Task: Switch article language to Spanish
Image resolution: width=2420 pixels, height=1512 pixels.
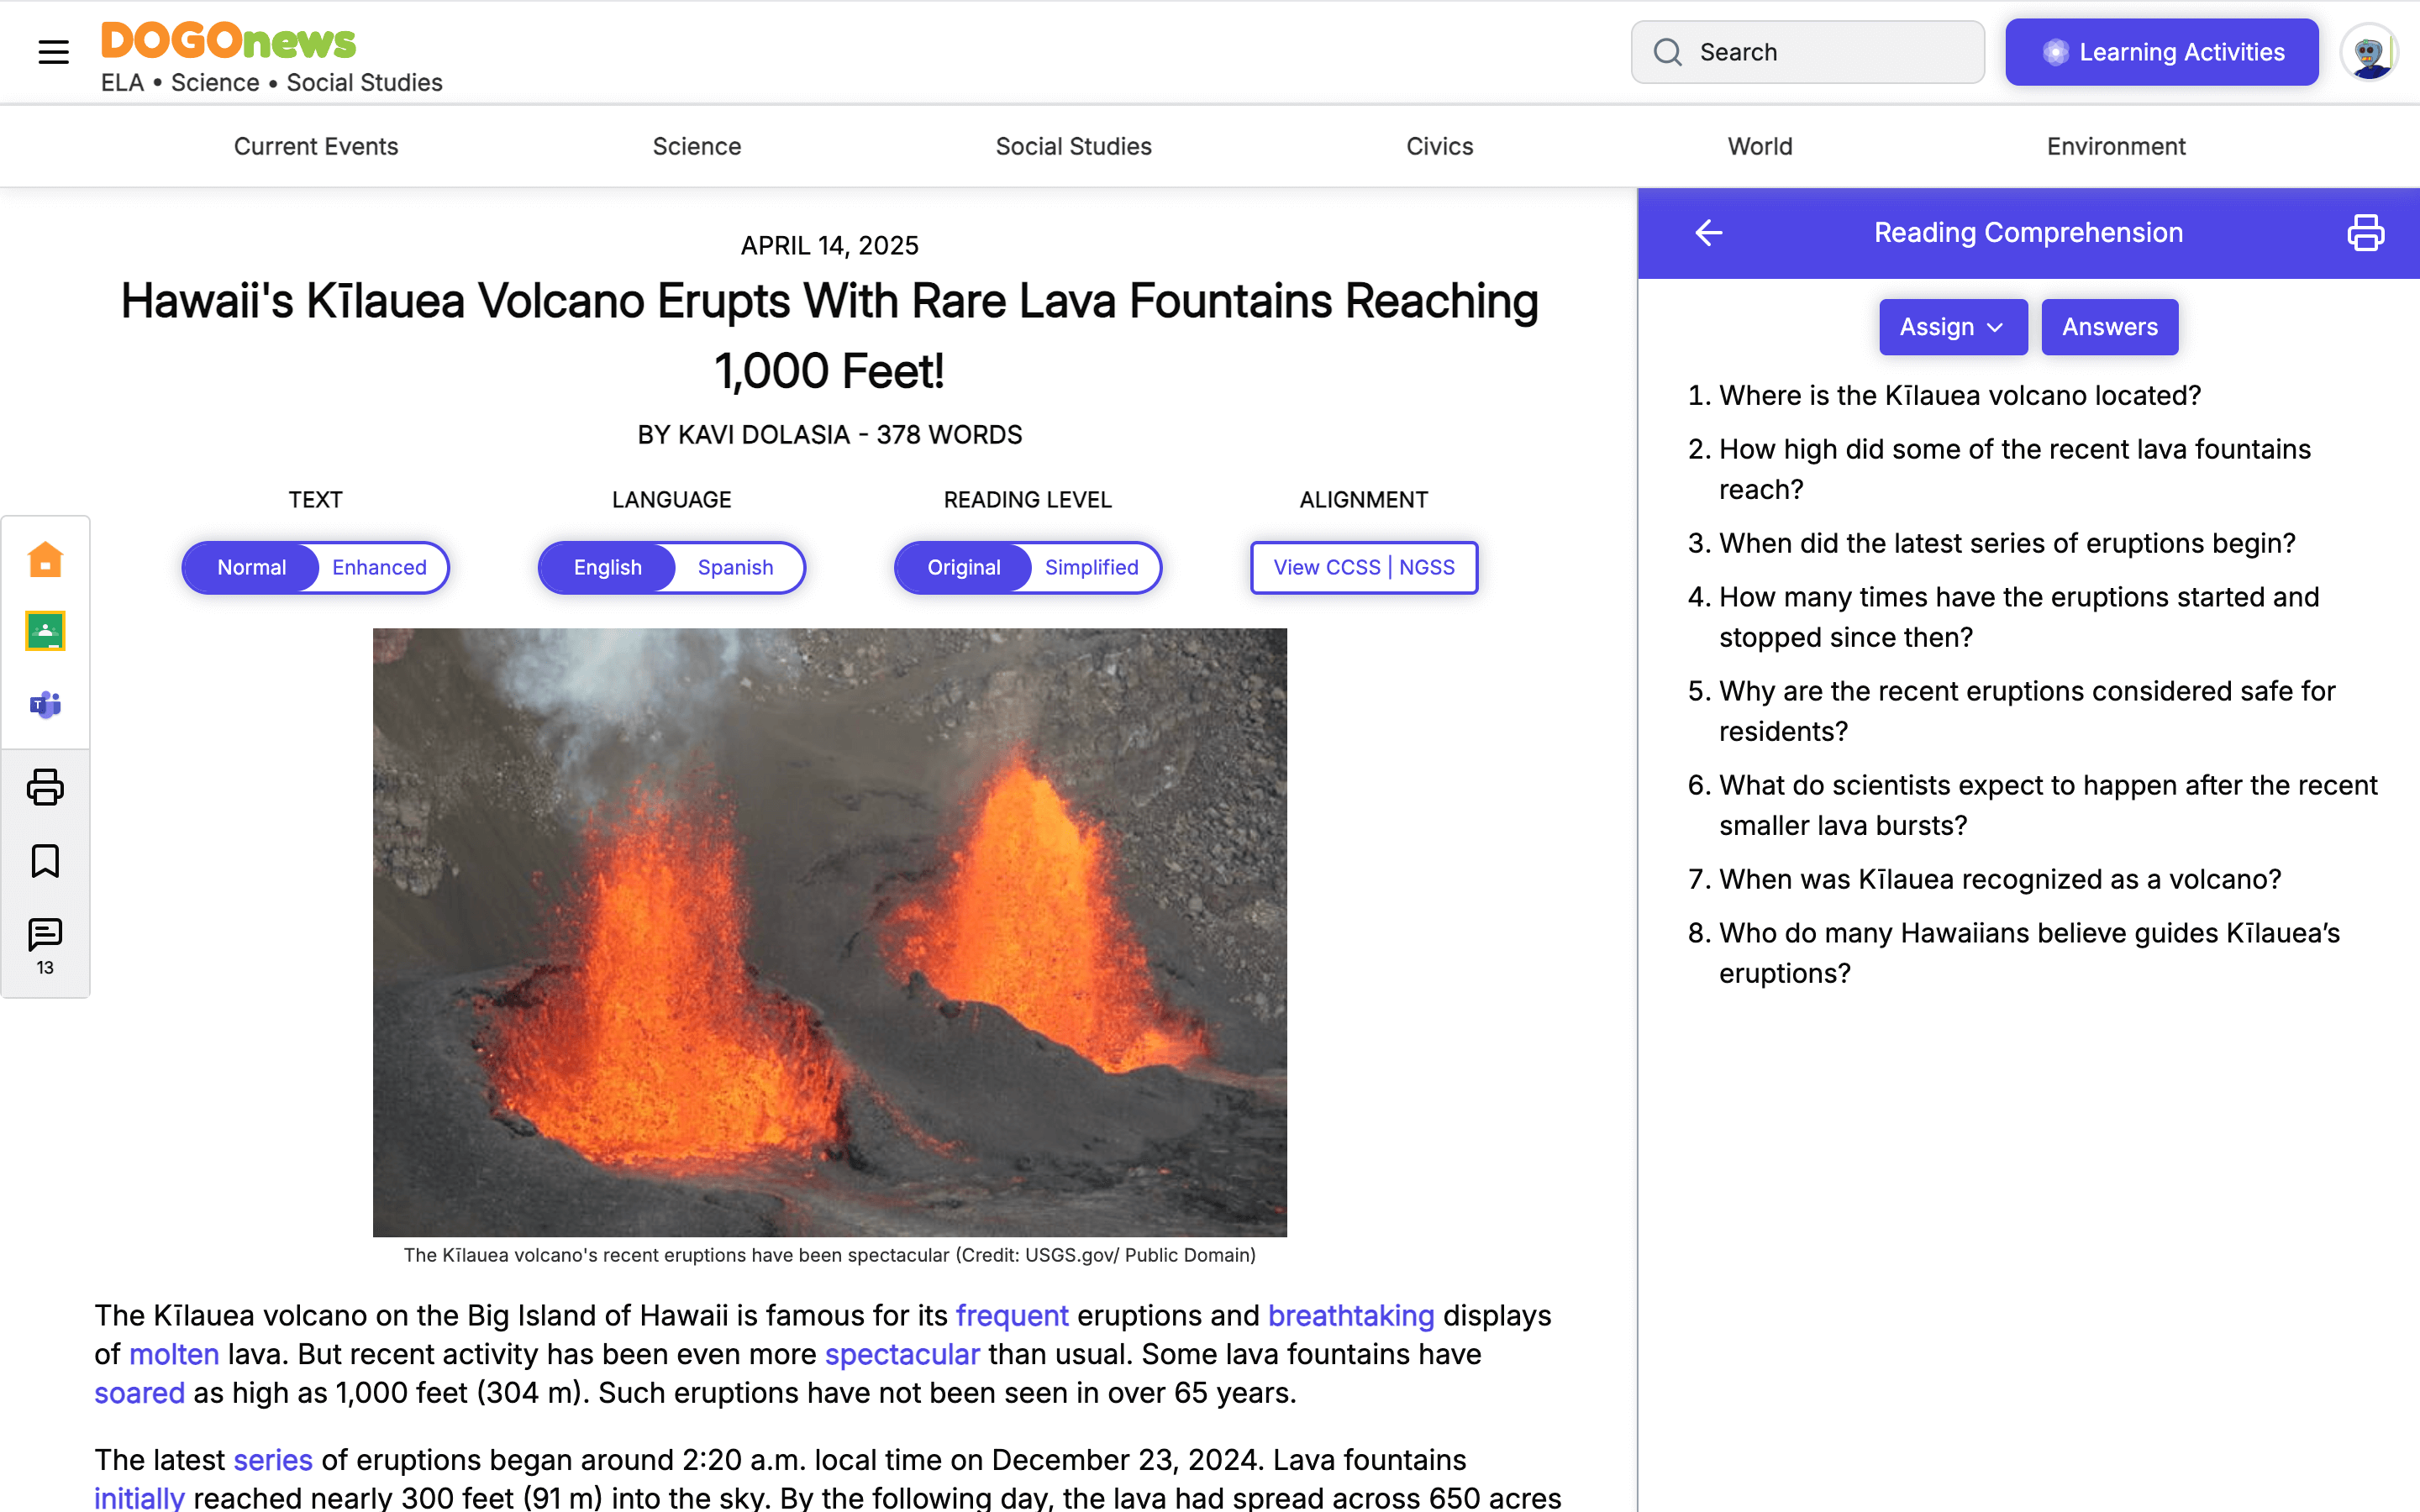Action: (x=735, y=568)
